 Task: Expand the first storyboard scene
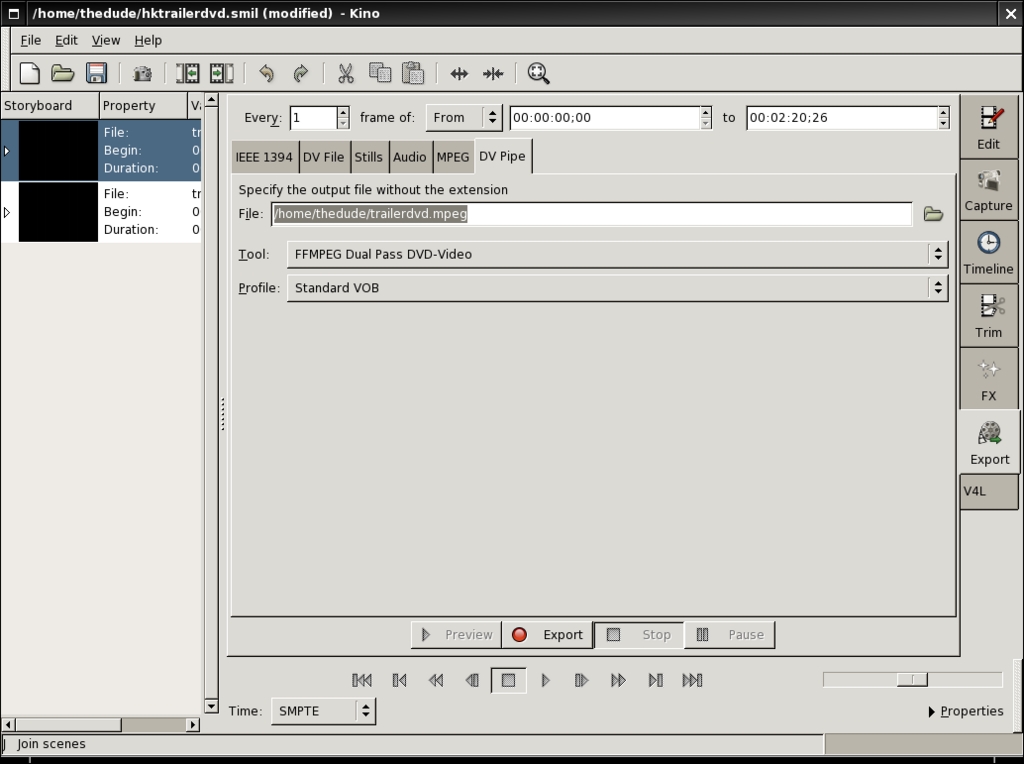[x=7, y=151]
